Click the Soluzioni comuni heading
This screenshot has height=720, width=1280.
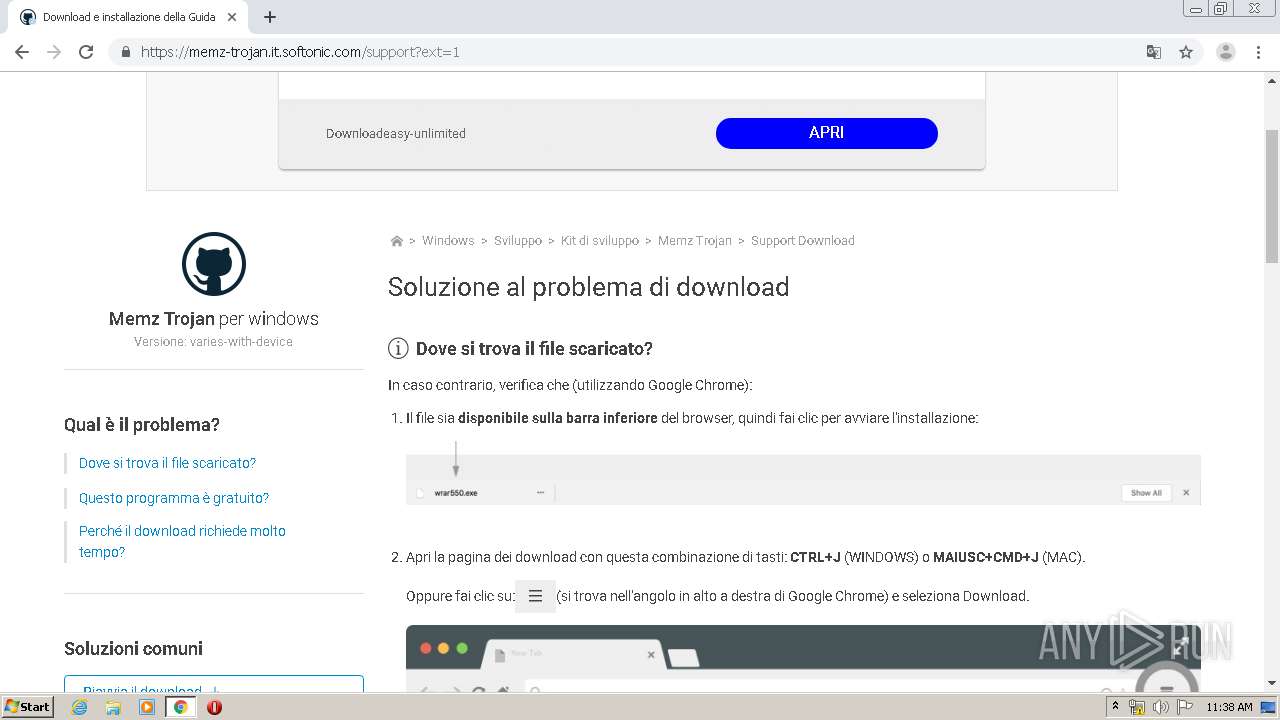coord(133,649)
